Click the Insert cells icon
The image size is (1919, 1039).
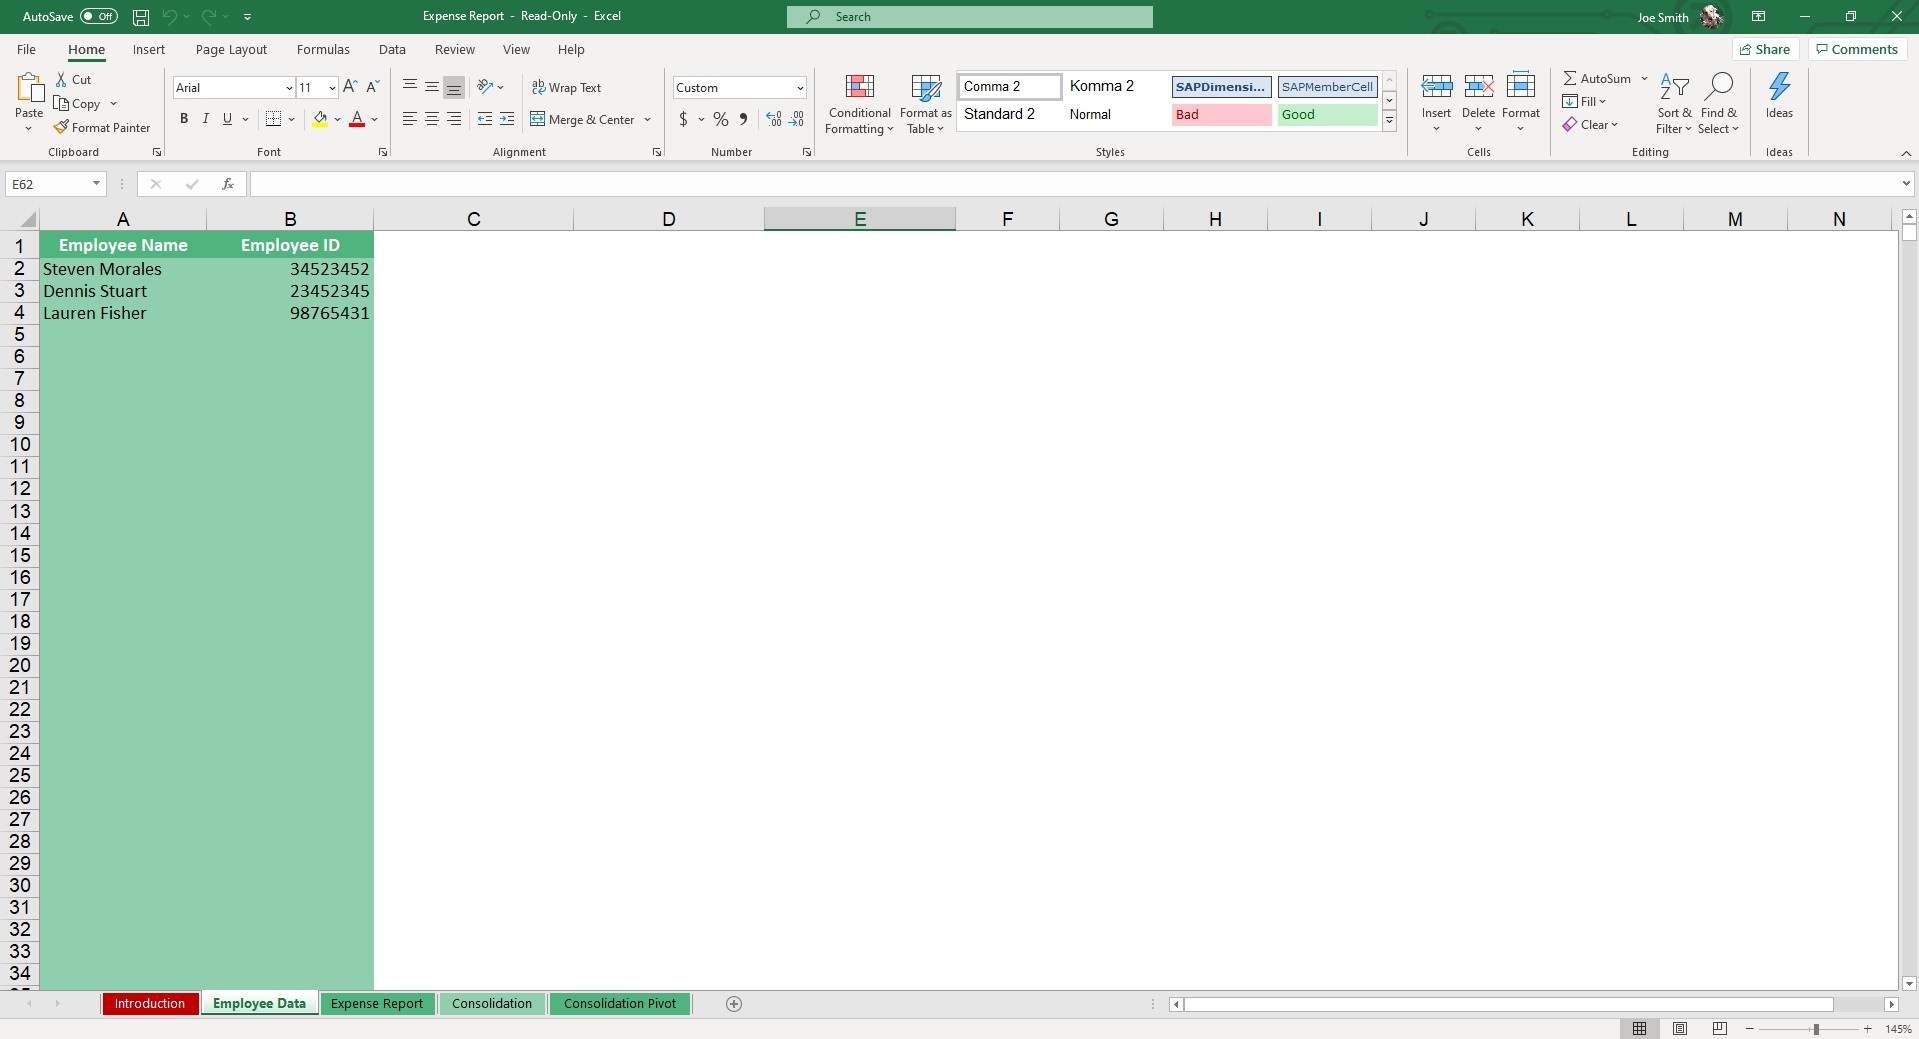1436,87
